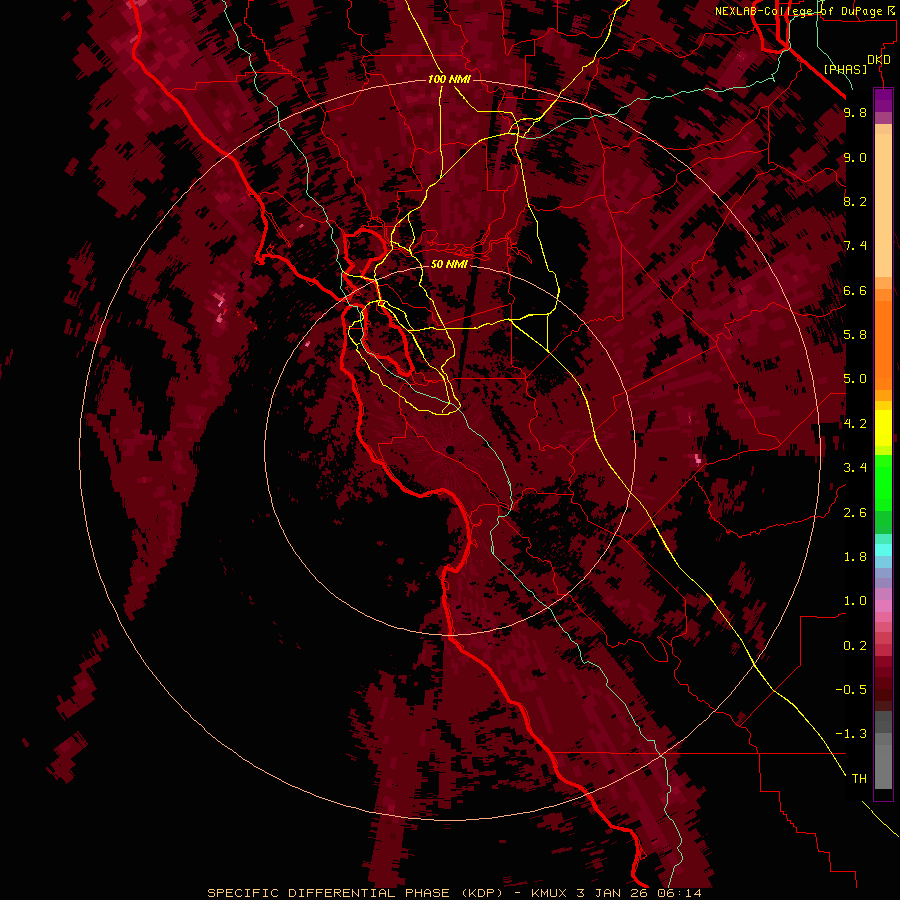The width and height of the screenshot is (900, 900).
Task: Pick the large peach color bar segment
Action: tap(883, 205)
